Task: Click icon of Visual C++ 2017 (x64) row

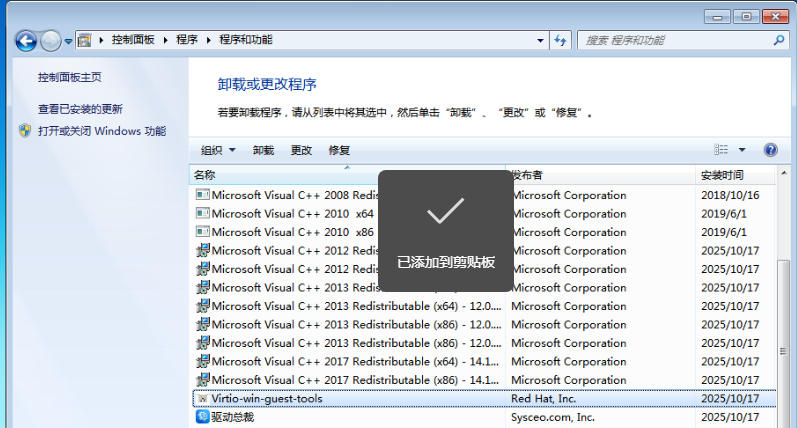Action: click(202, 361)
